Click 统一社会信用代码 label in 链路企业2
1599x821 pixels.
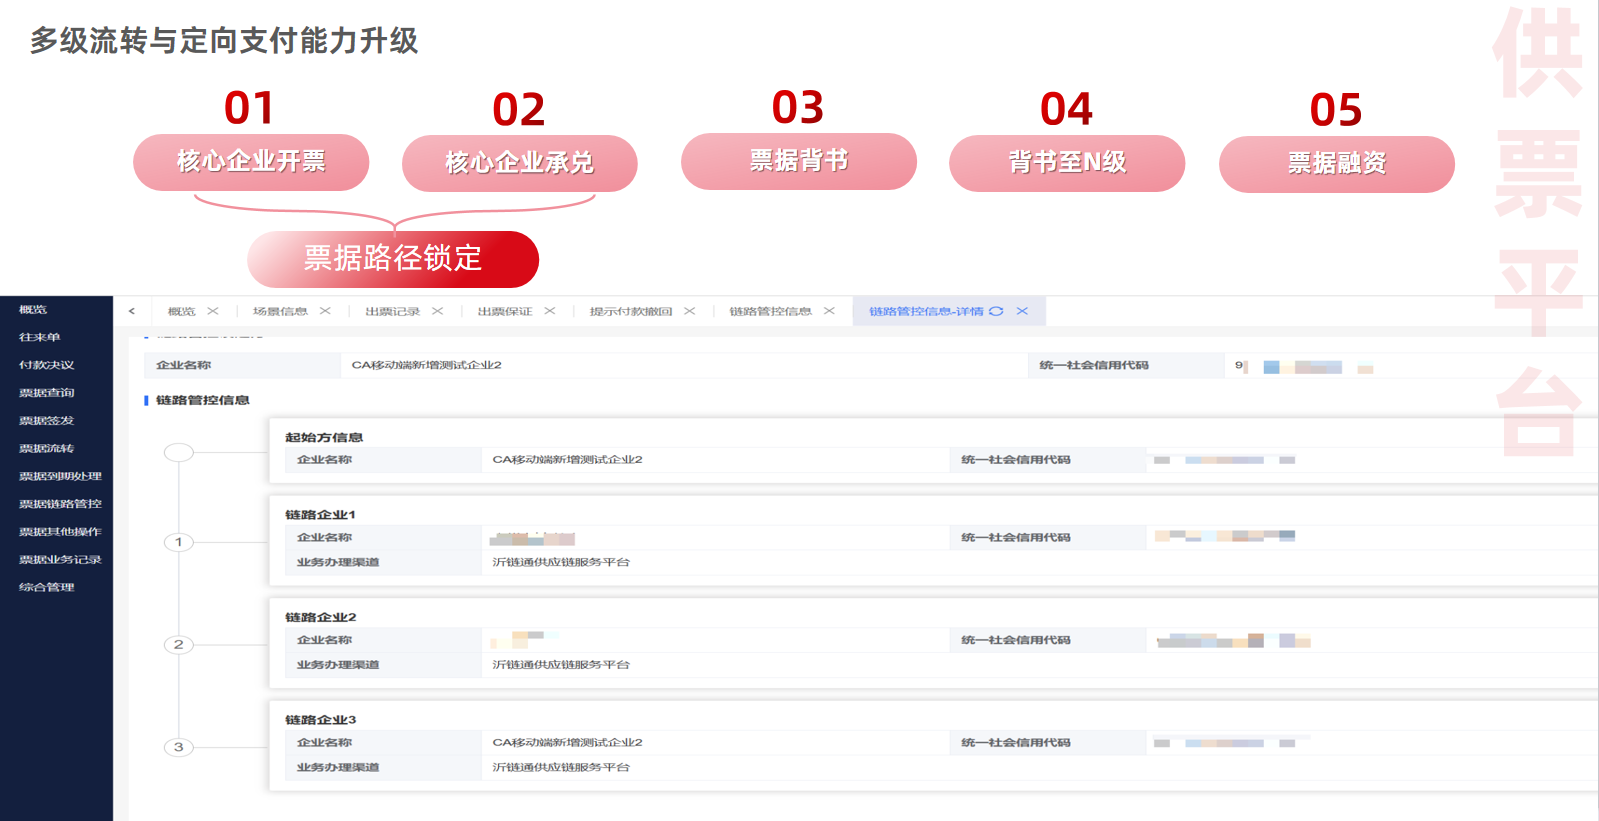click(x=1016, y=640)
